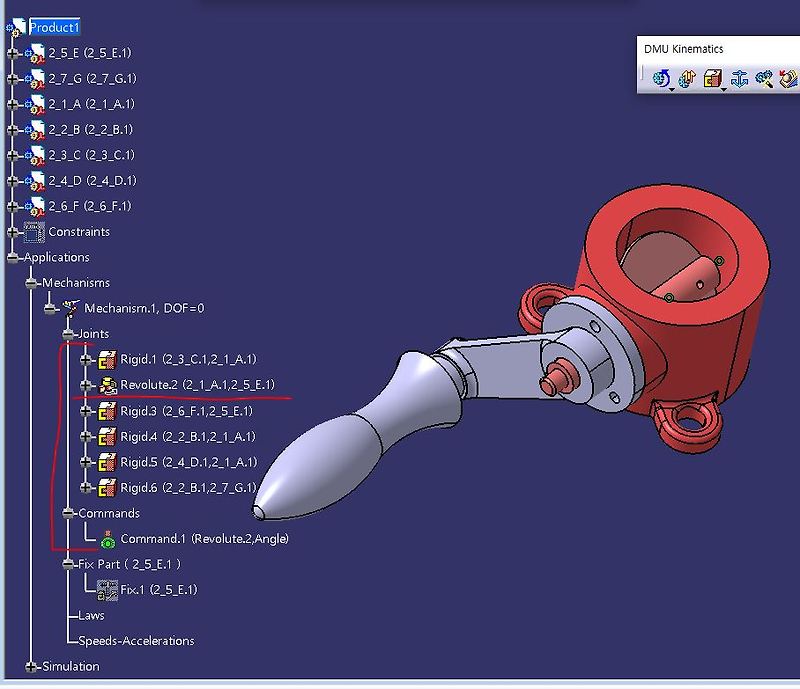Collapse the Mechanisms tree branch

click(33, 283)
